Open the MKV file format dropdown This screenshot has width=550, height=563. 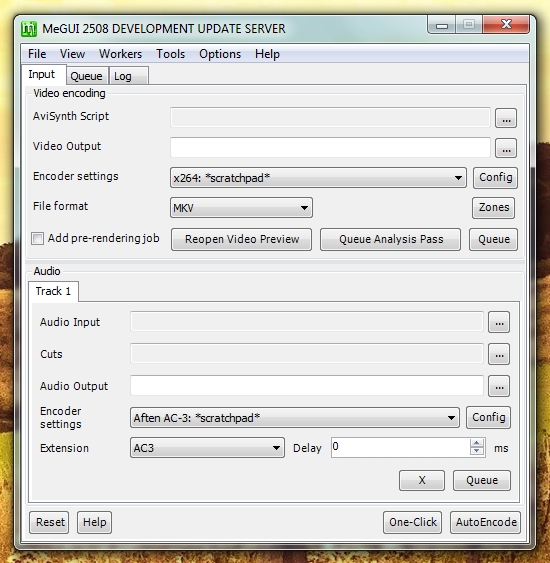coord(304,208)
